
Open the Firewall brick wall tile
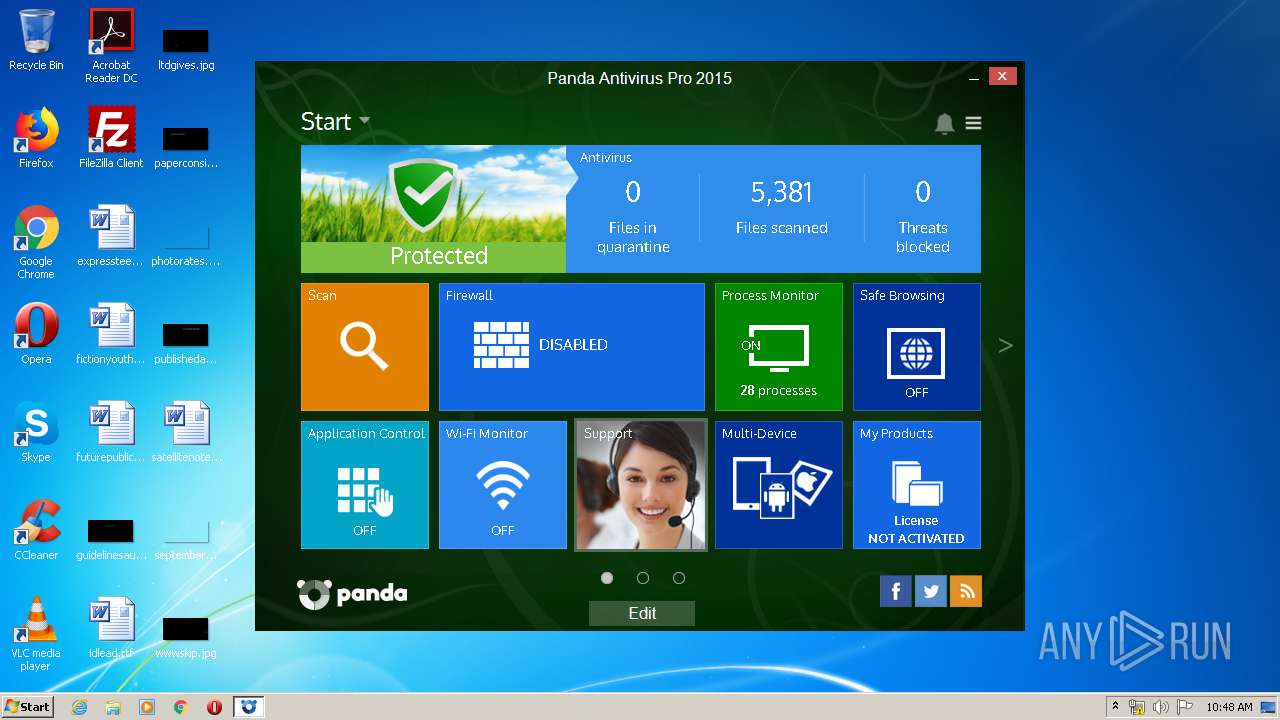(x=572, y=347)
